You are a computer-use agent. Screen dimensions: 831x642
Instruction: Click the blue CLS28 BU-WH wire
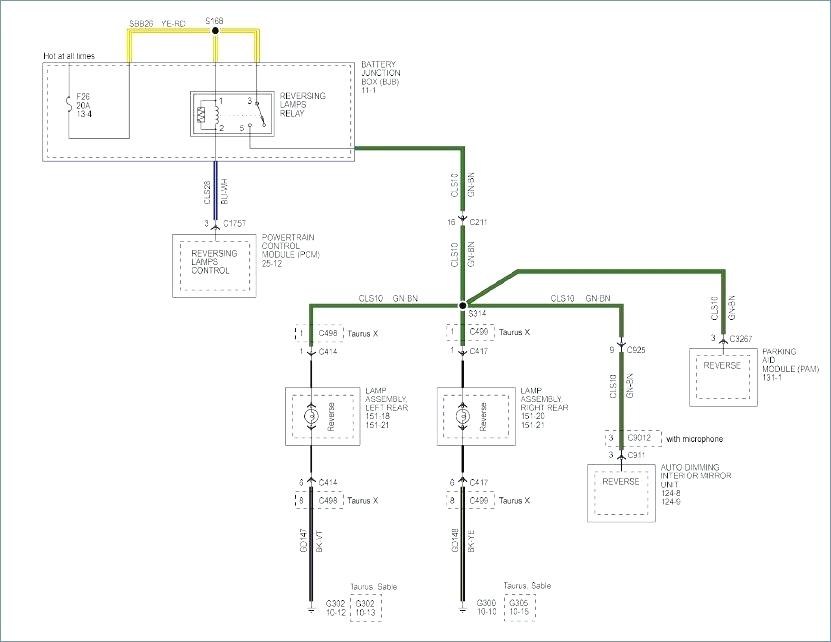click(215, 191)
